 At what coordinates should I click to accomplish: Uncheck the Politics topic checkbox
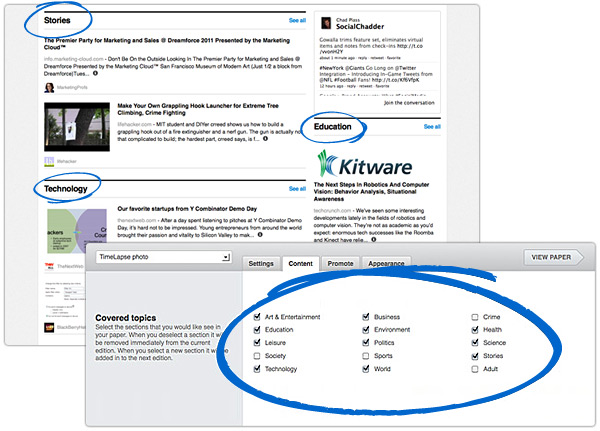(x=366, y=343)
